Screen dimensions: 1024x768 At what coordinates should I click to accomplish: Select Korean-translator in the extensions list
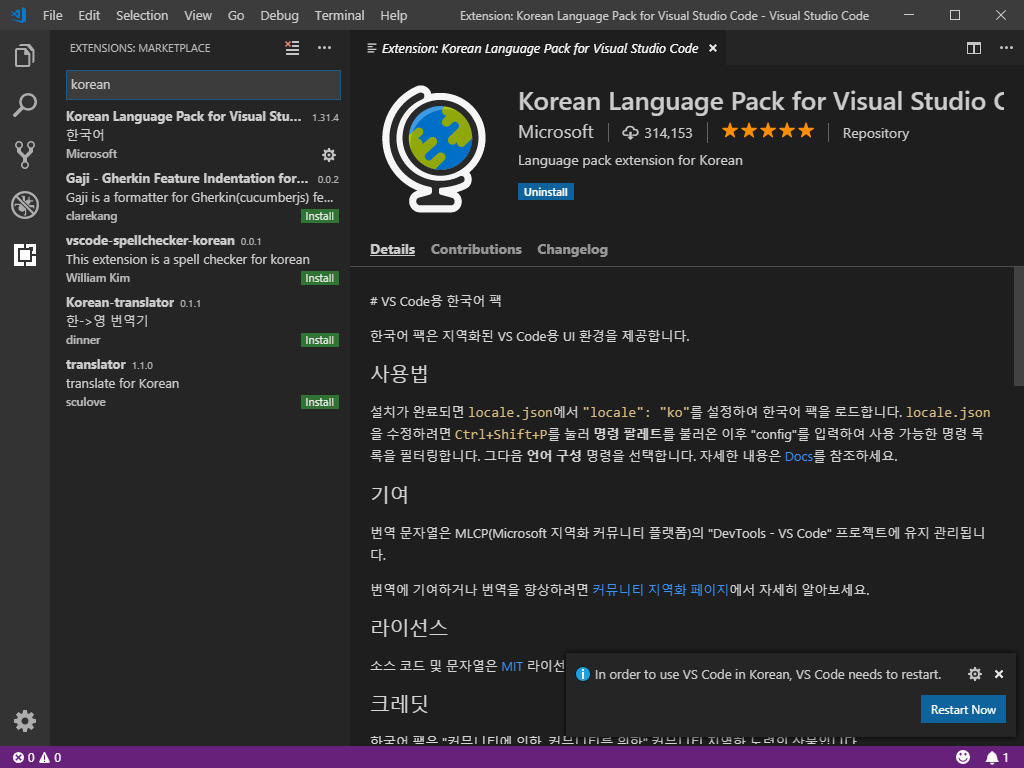pos(202,321)
